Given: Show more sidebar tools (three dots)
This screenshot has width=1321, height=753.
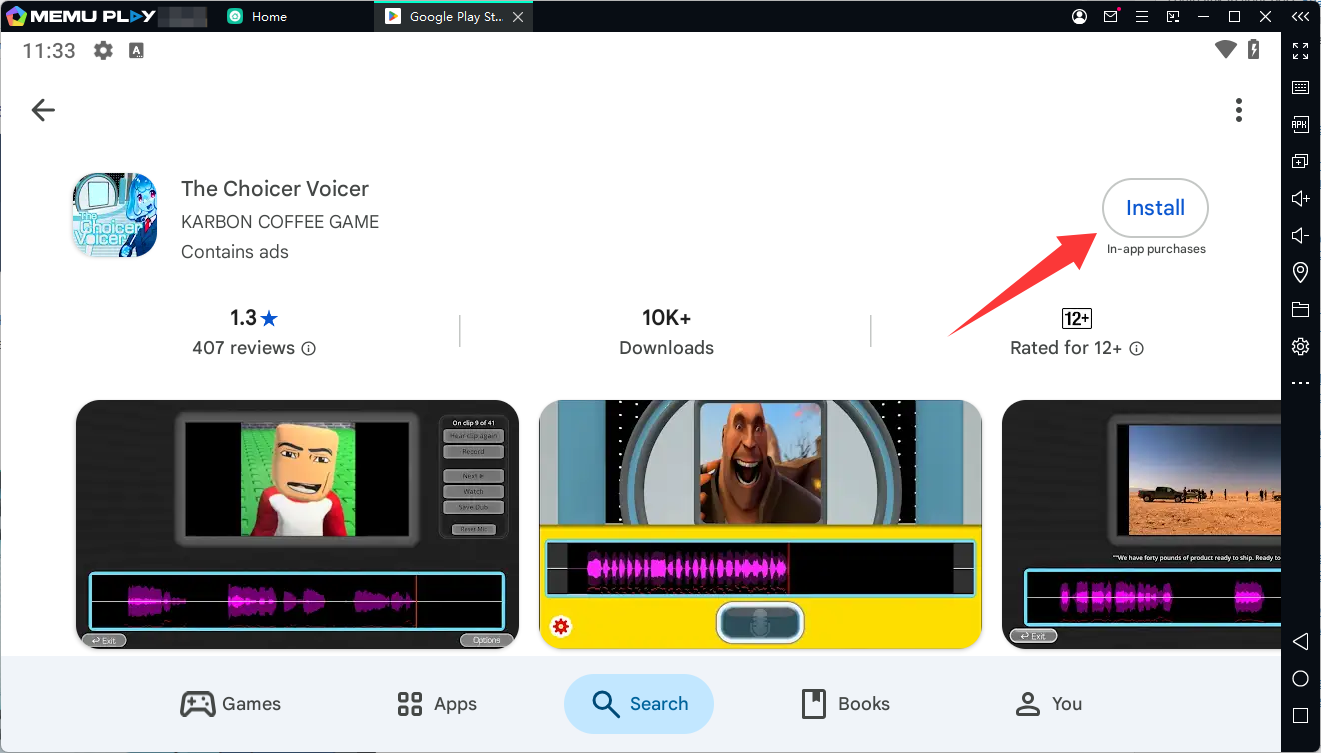Looking at the screenshot, I should click(1301, 383).
